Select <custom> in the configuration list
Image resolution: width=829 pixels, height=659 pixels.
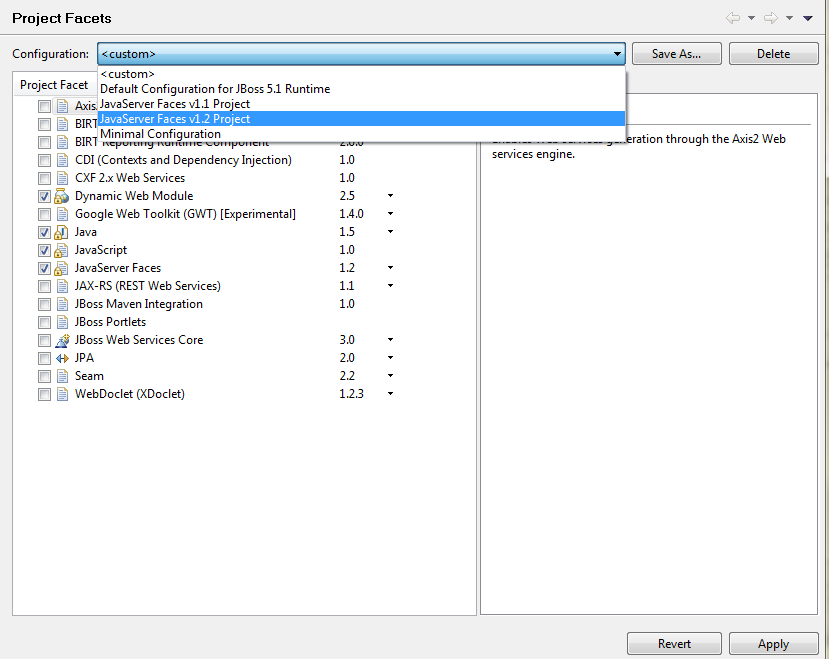pyautogui.click(x=362, y=74)
